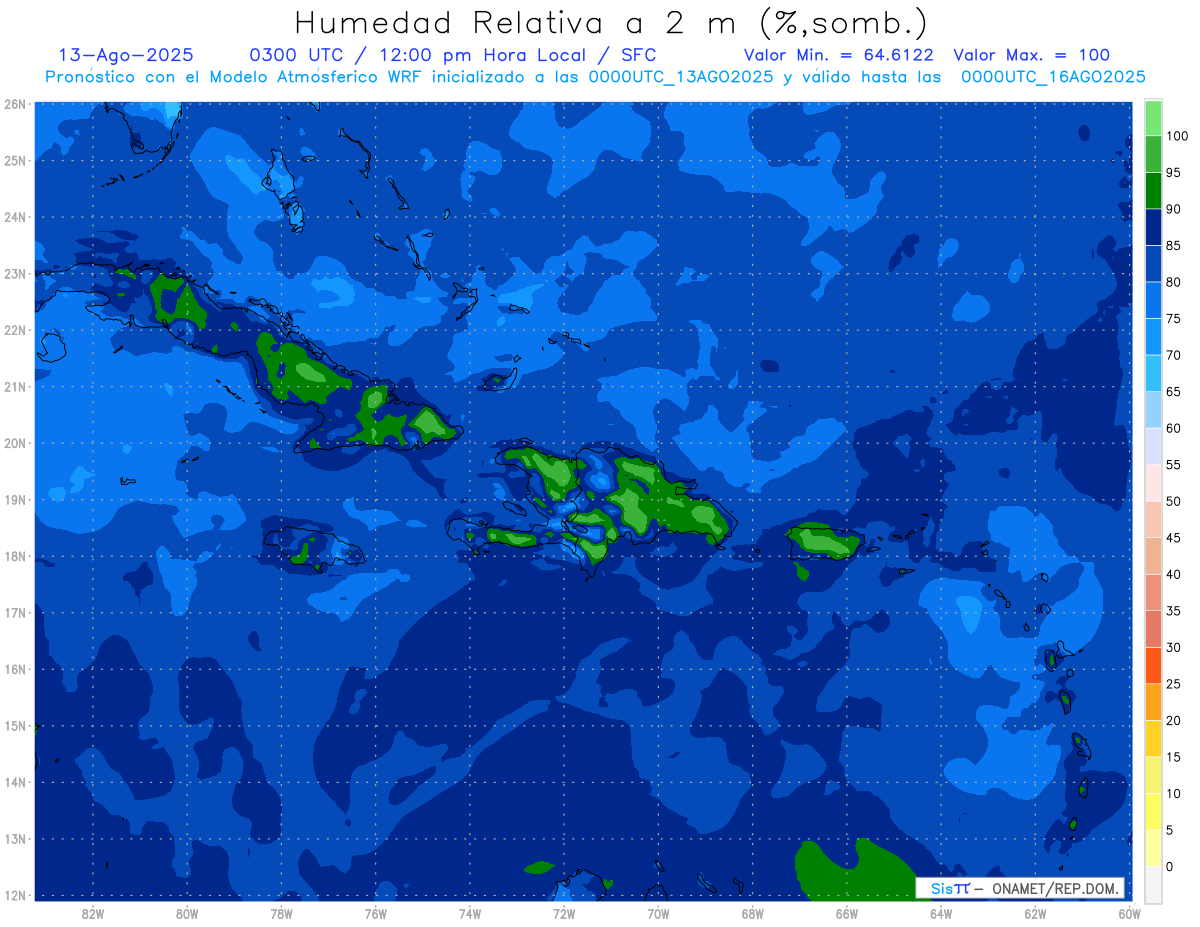Viewport: 1200px width, 927px height.
Task: Click the golden yellow color bar segment between 15 and 20
Action: [x=1152, y=738]
